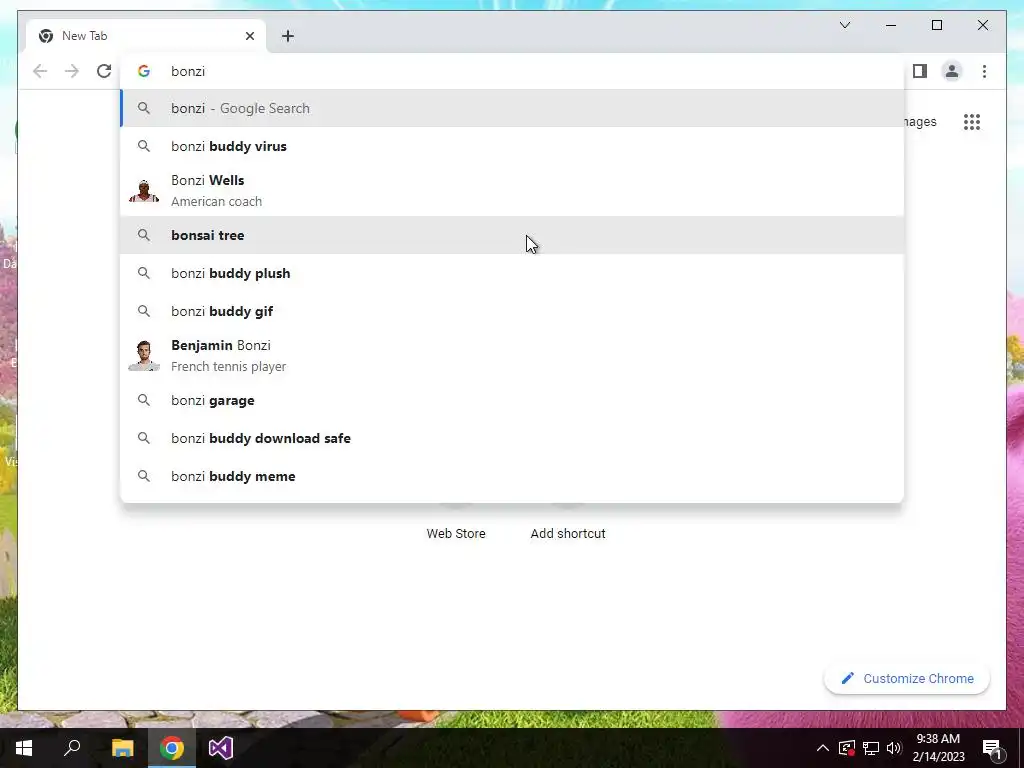This screenshot has width=1024, height=768.
Task: Add a new tab with plus button
Action: 288,36
